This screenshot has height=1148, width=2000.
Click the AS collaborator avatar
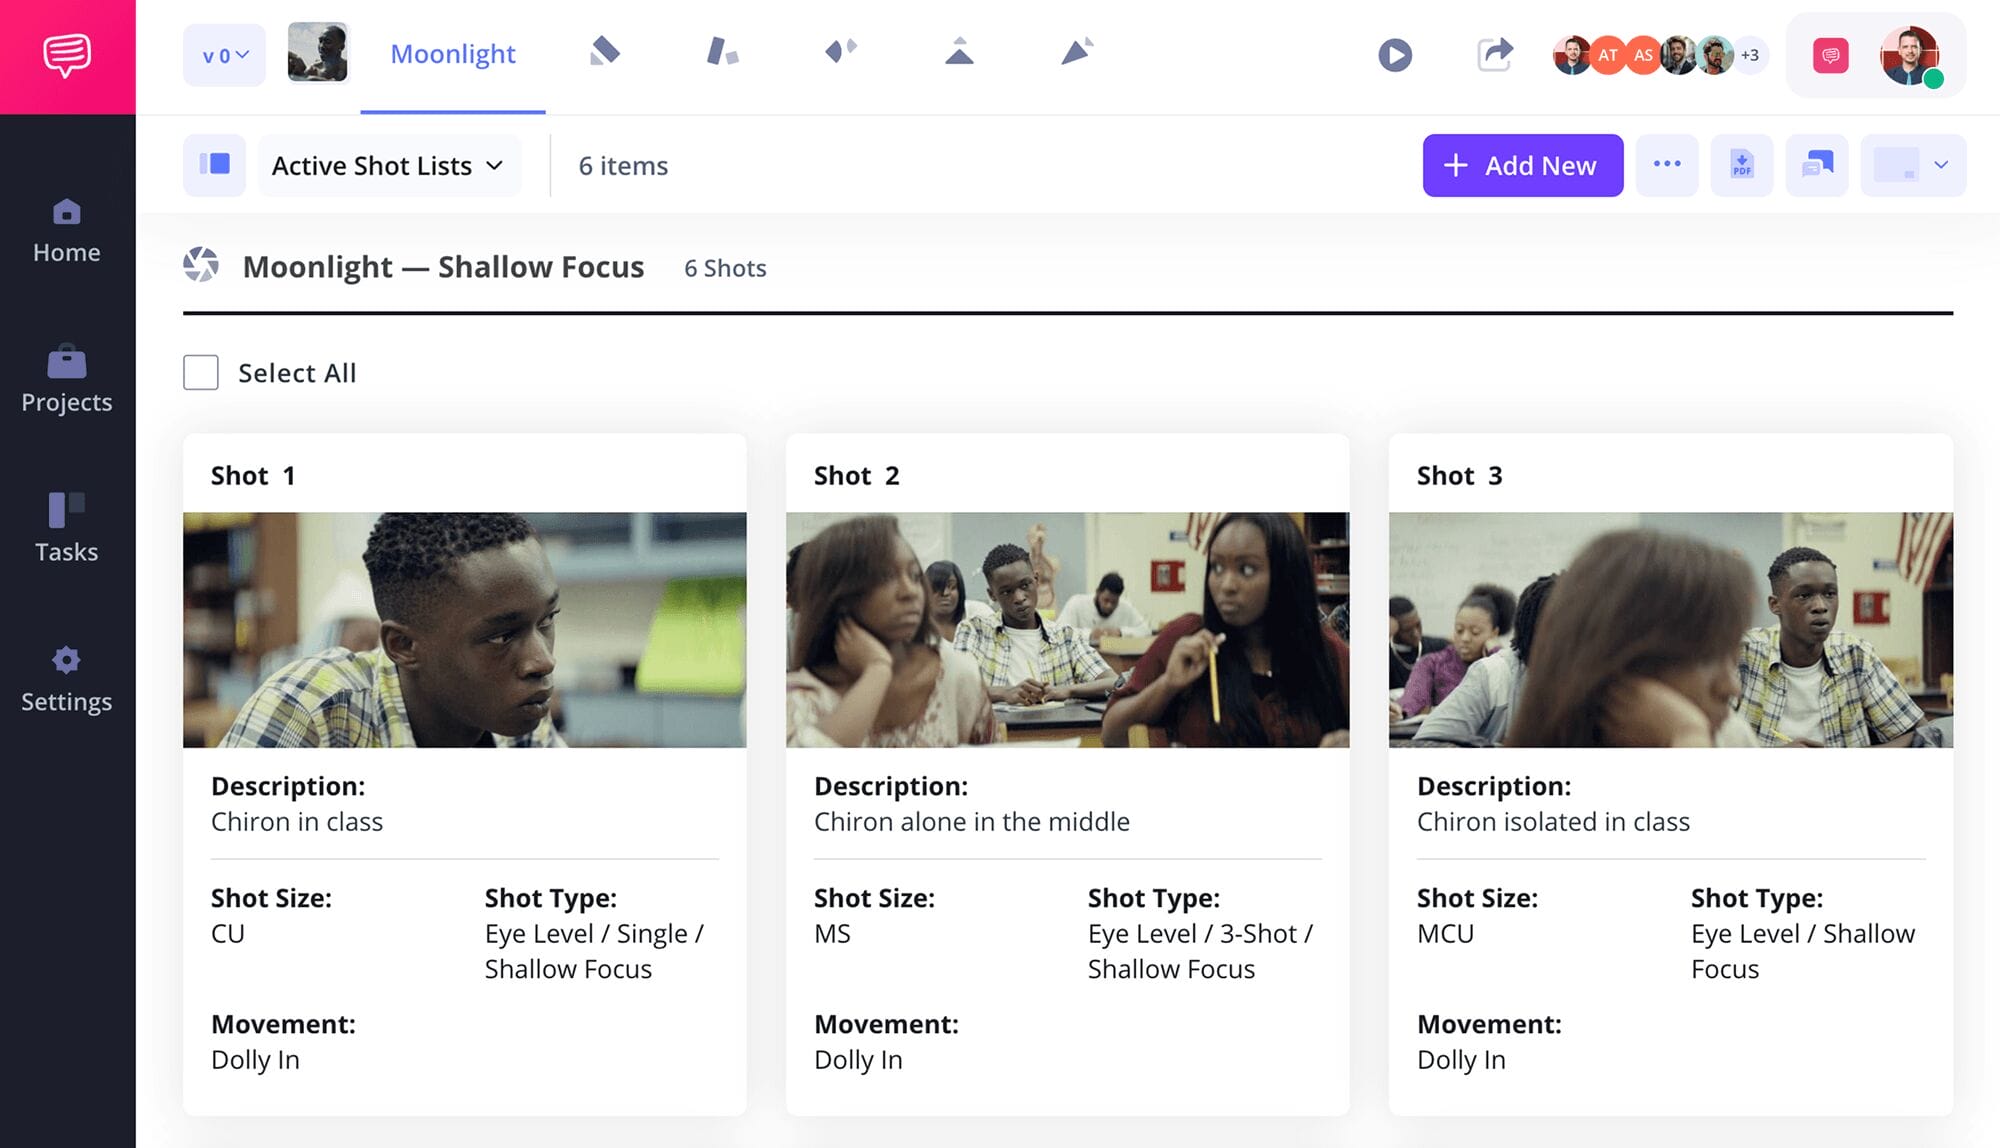pos(1643,55)
